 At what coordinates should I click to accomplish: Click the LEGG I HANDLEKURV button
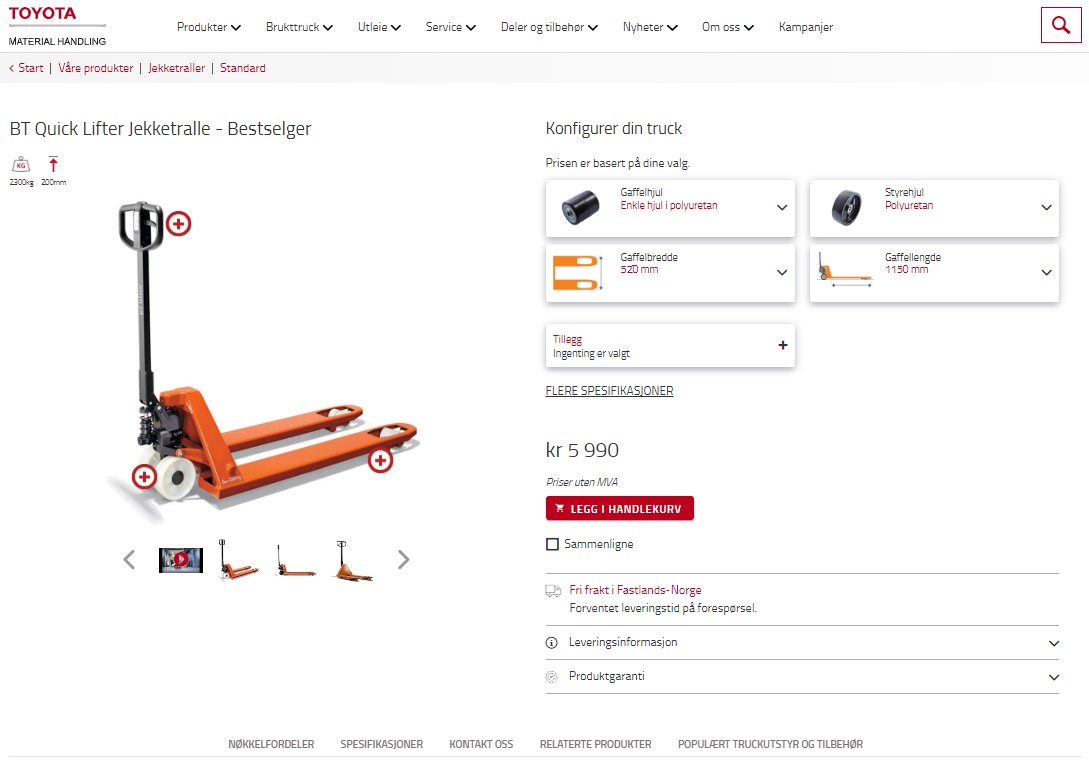pyautogui.click(x=620, y=509)
